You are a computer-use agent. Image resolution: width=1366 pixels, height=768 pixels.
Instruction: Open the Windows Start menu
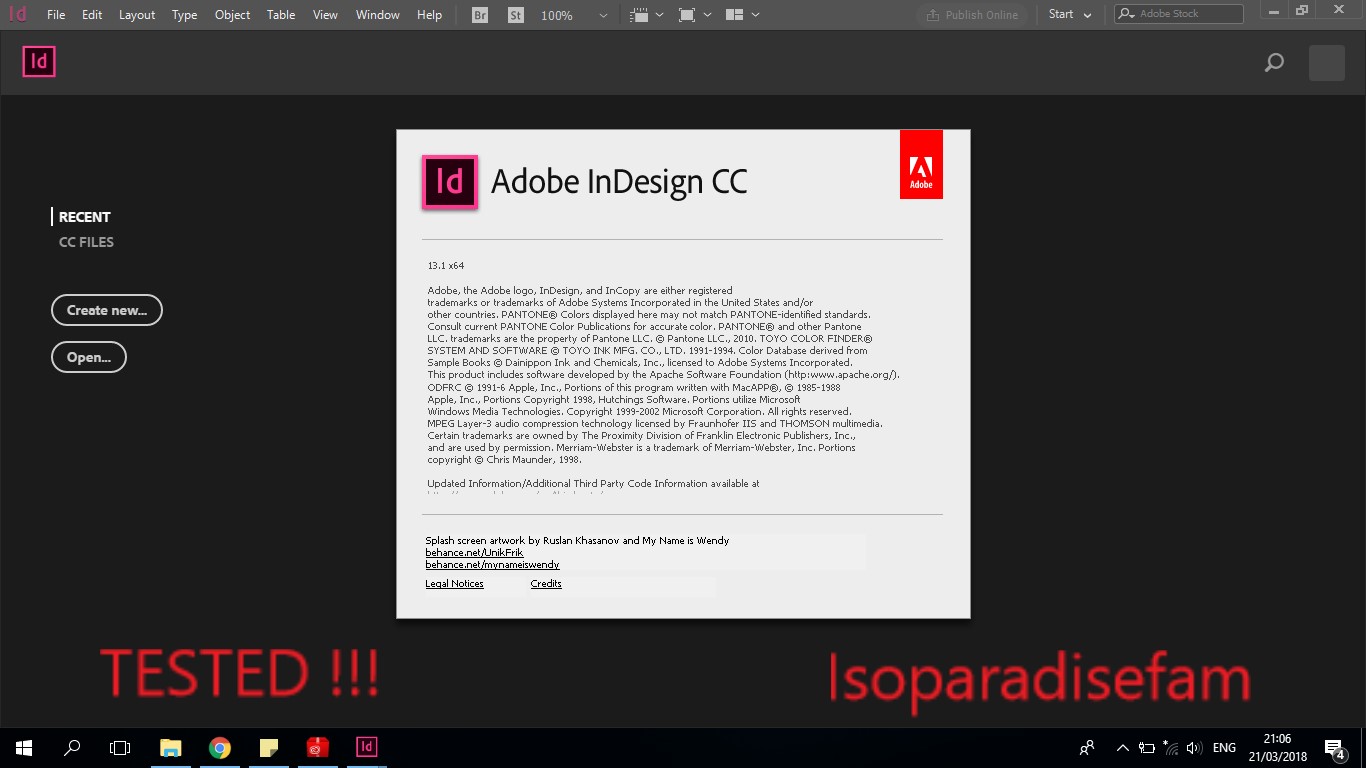point(24,747)
